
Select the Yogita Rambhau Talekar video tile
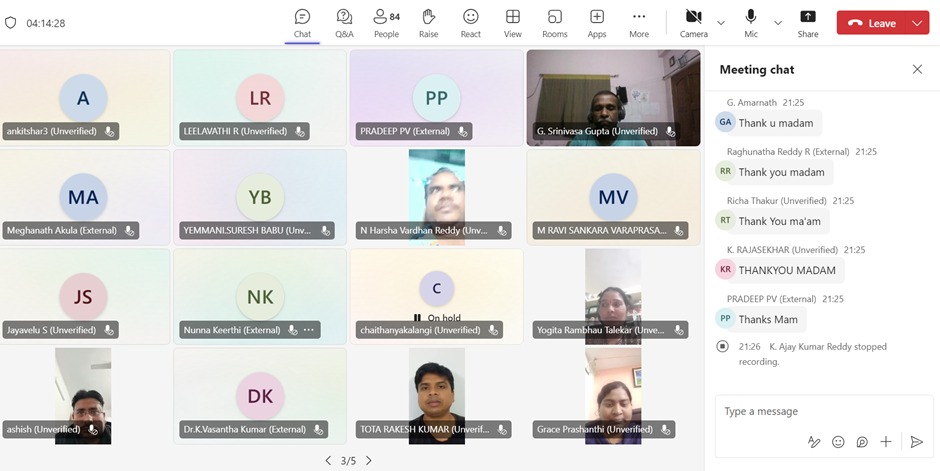click(613, 297)
